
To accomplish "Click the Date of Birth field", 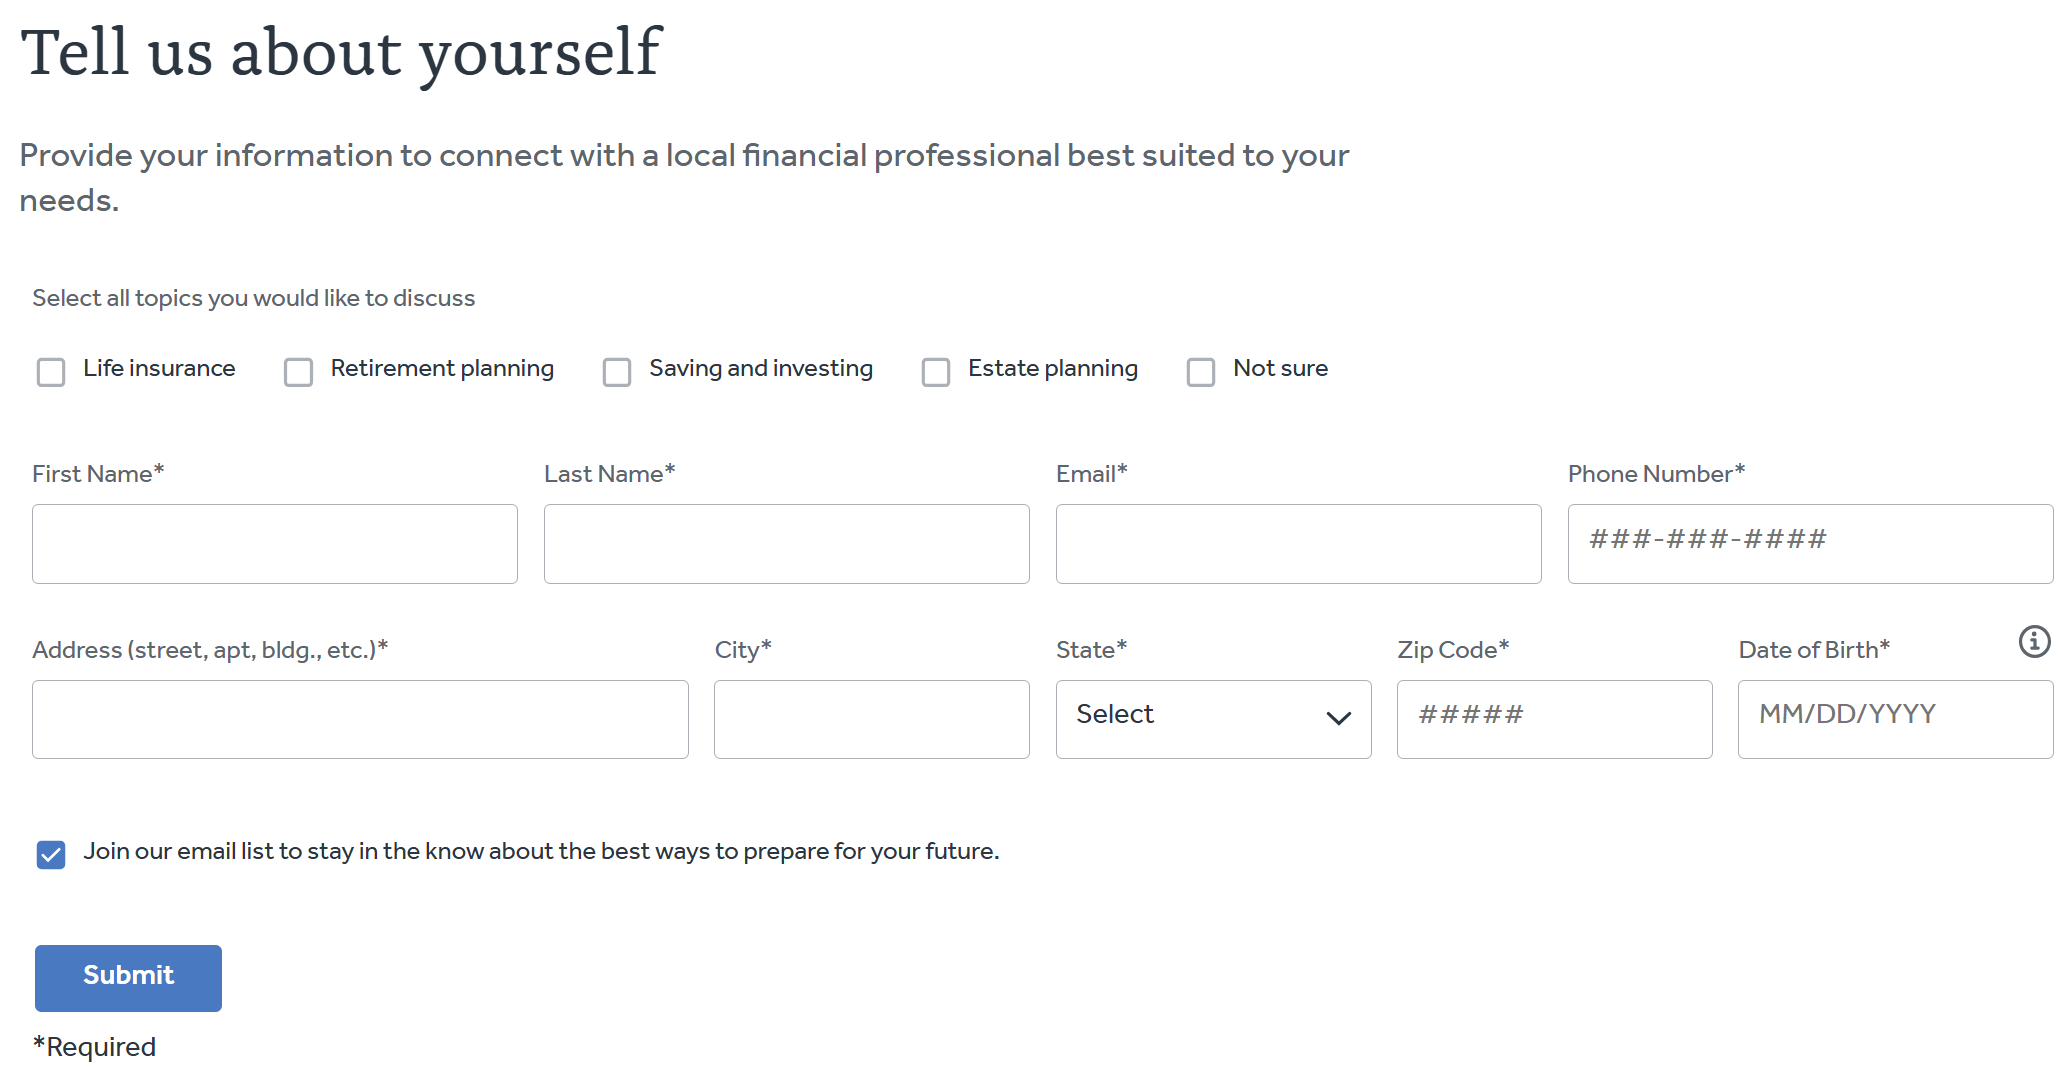I will click(1895, 719).
